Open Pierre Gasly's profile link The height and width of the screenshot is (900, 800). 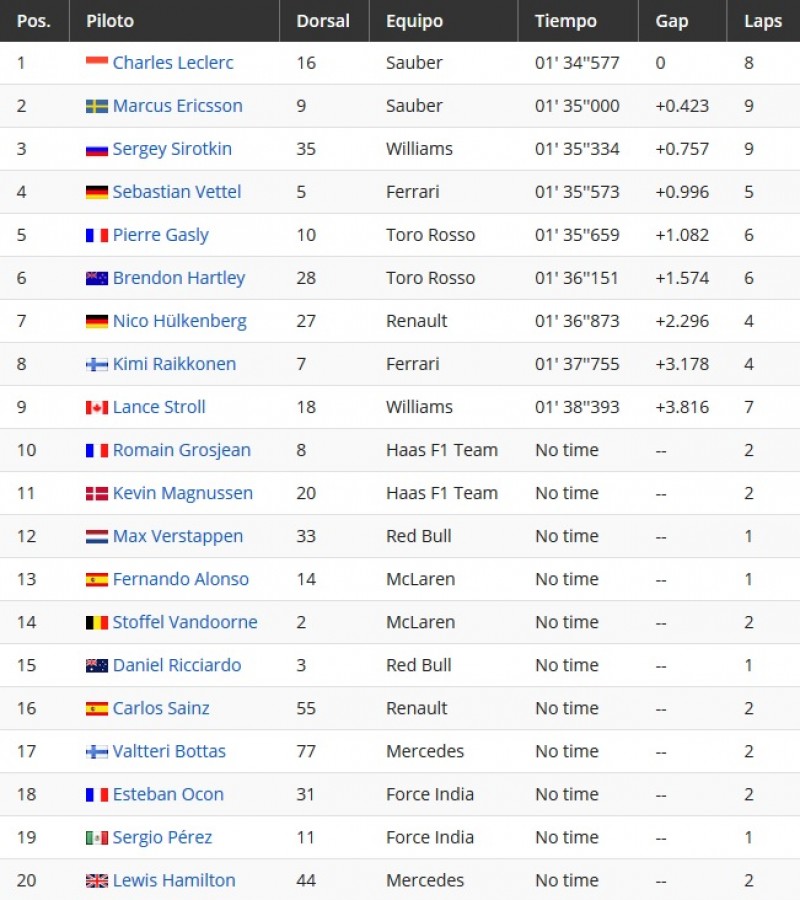pyautogui.click(x=161, y=235)
